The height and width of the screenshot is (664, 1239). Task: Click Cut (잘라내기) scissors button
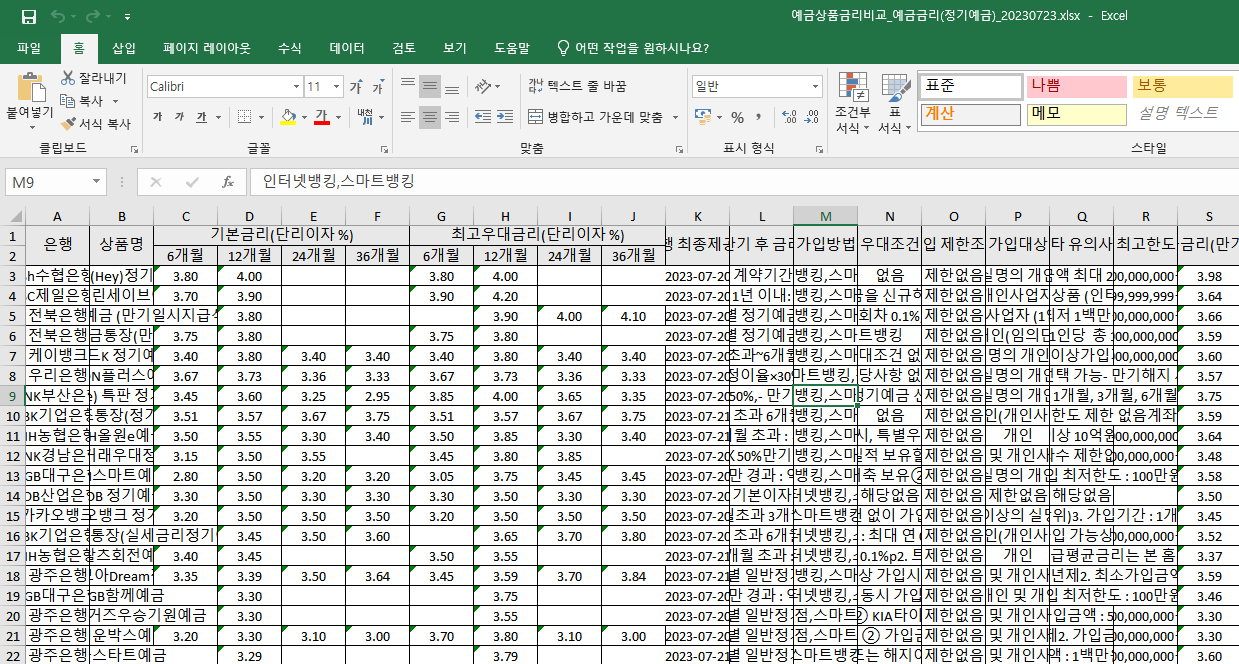point(93,78)
